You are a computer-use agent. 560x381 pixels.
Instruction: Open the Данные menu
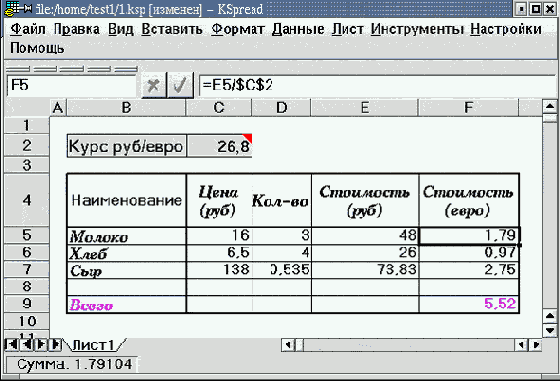pyautogui.click(x=298, y=29)
